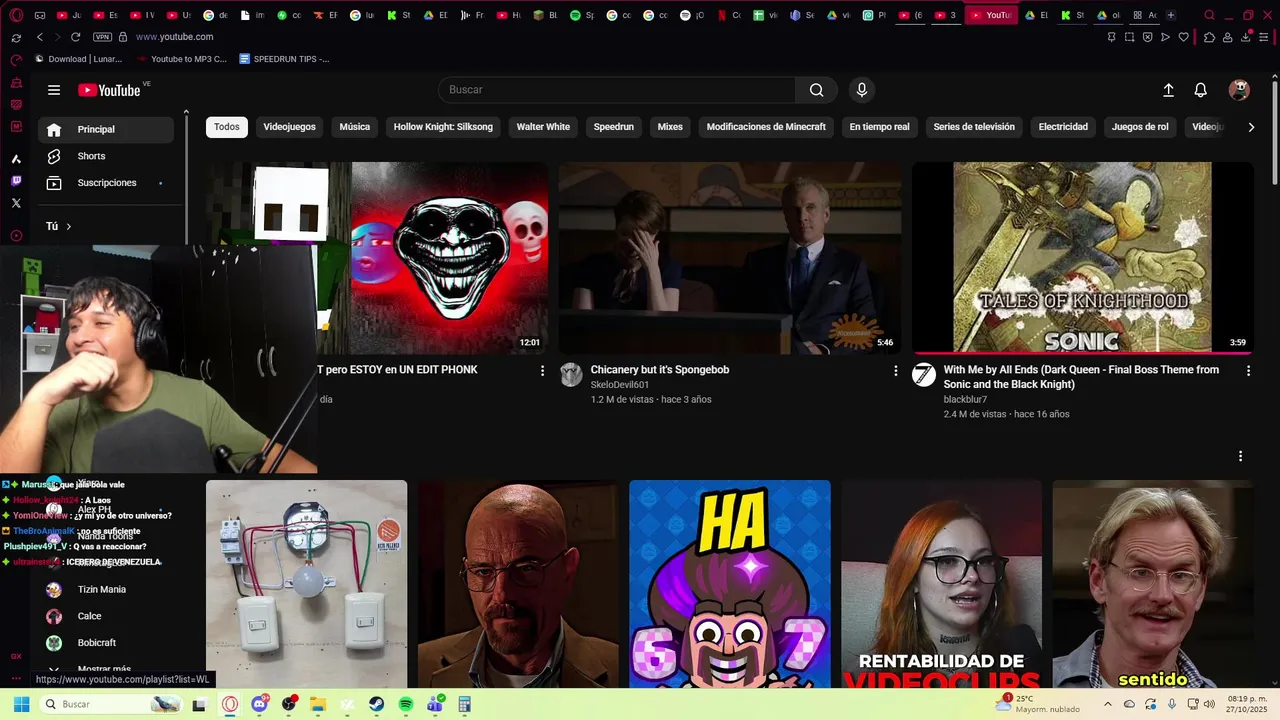
Task: Open blackblur7 channel avatar
Action: click(924, 375)
